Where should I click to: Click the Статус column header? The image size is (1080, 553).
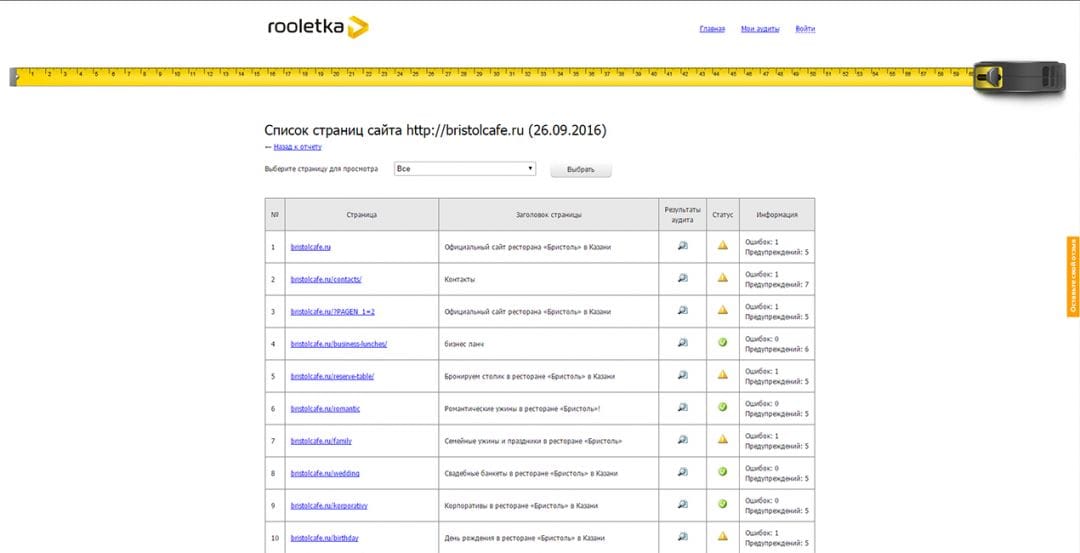click(x=723, y=214)
